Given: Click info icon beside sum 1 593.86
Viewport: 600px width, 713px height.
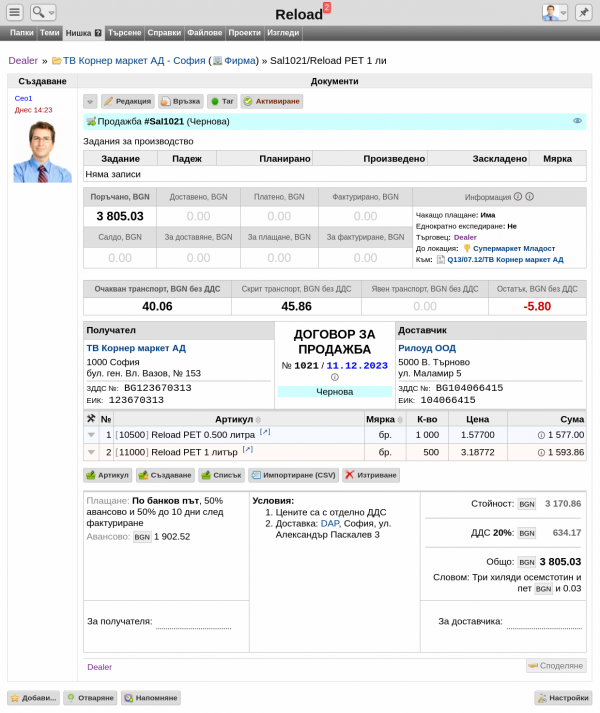Looking at the screenshot, I should coord(541,452).
